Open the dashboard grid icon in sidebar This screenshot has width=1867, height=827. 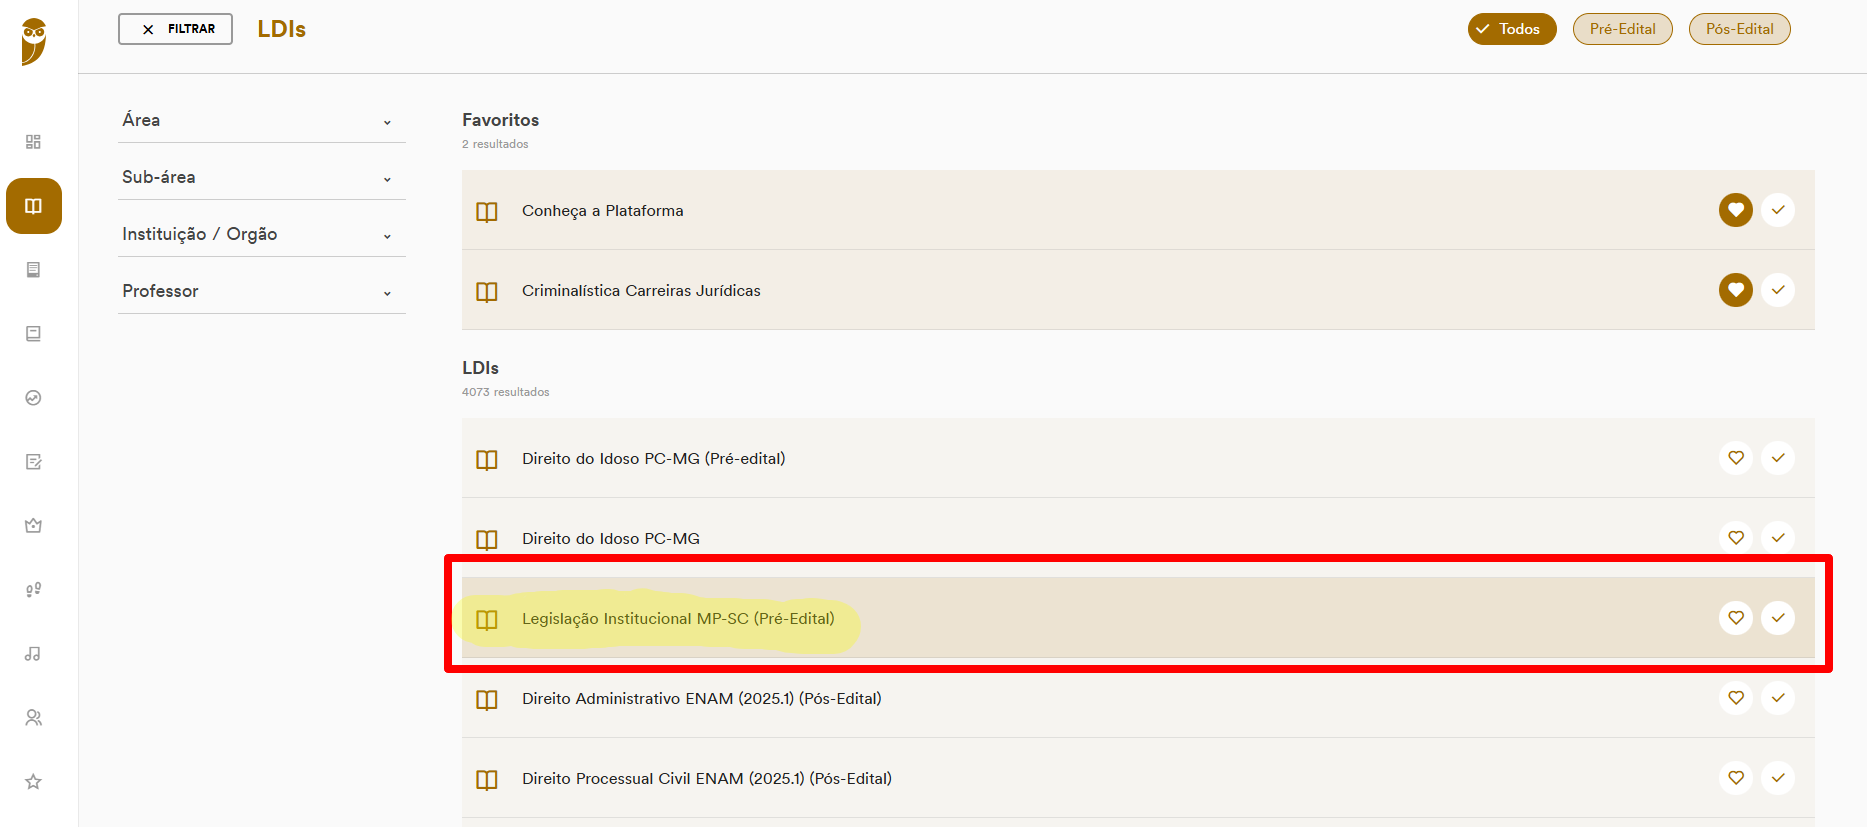[x=33, y=142]
